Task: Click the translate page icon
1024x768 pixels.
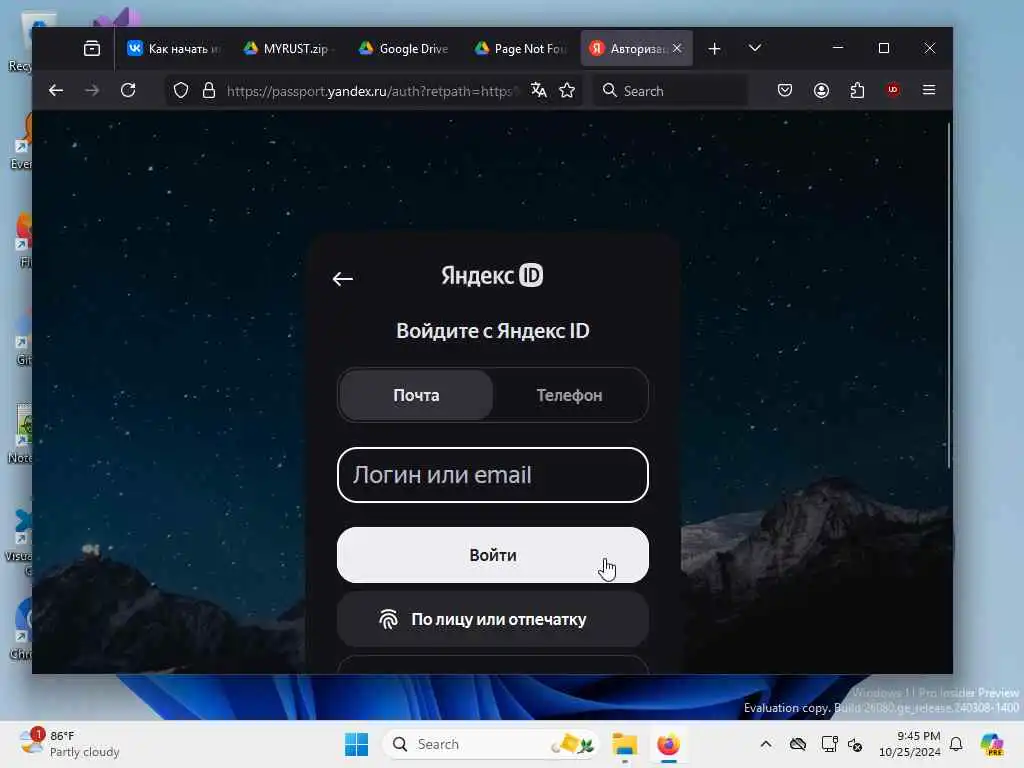Action: (539, 90)
